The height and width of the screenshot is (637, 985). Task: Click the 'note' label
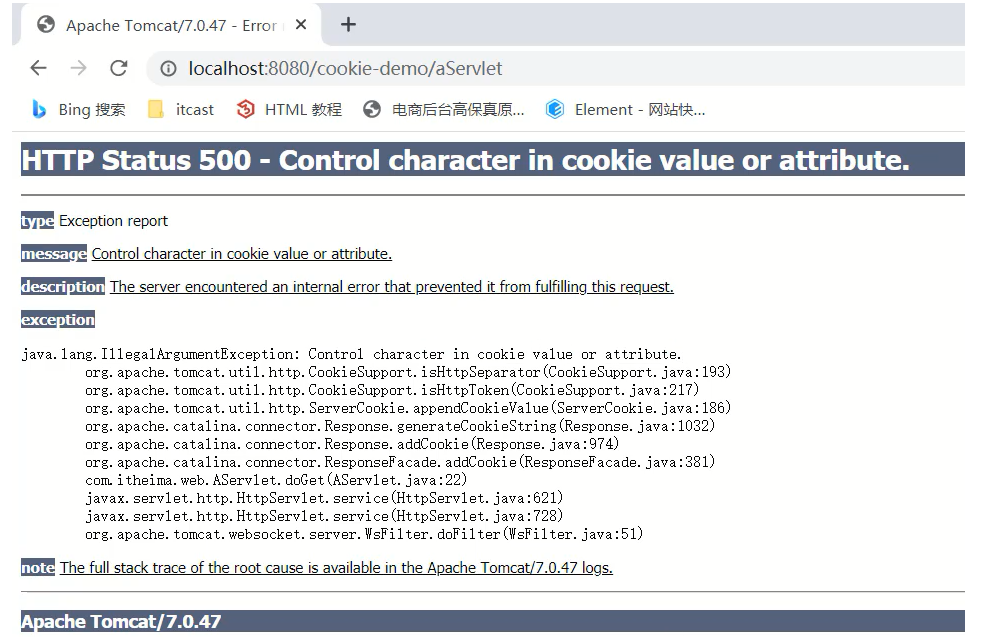point(38,567)
